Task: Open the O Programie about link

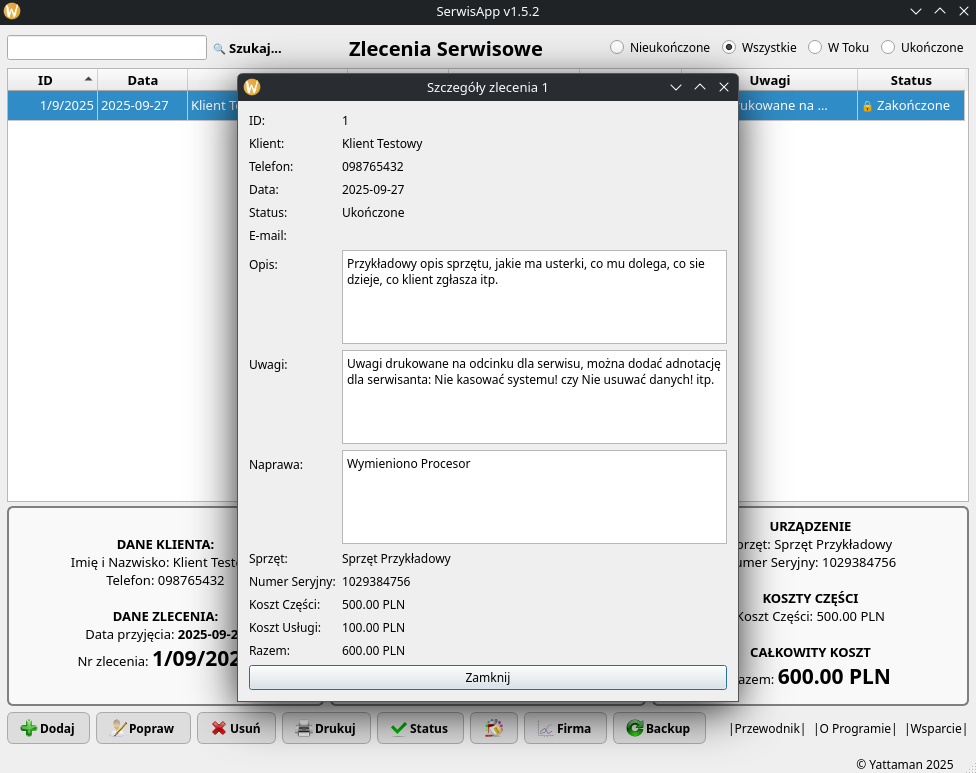Action: point(855,728)
